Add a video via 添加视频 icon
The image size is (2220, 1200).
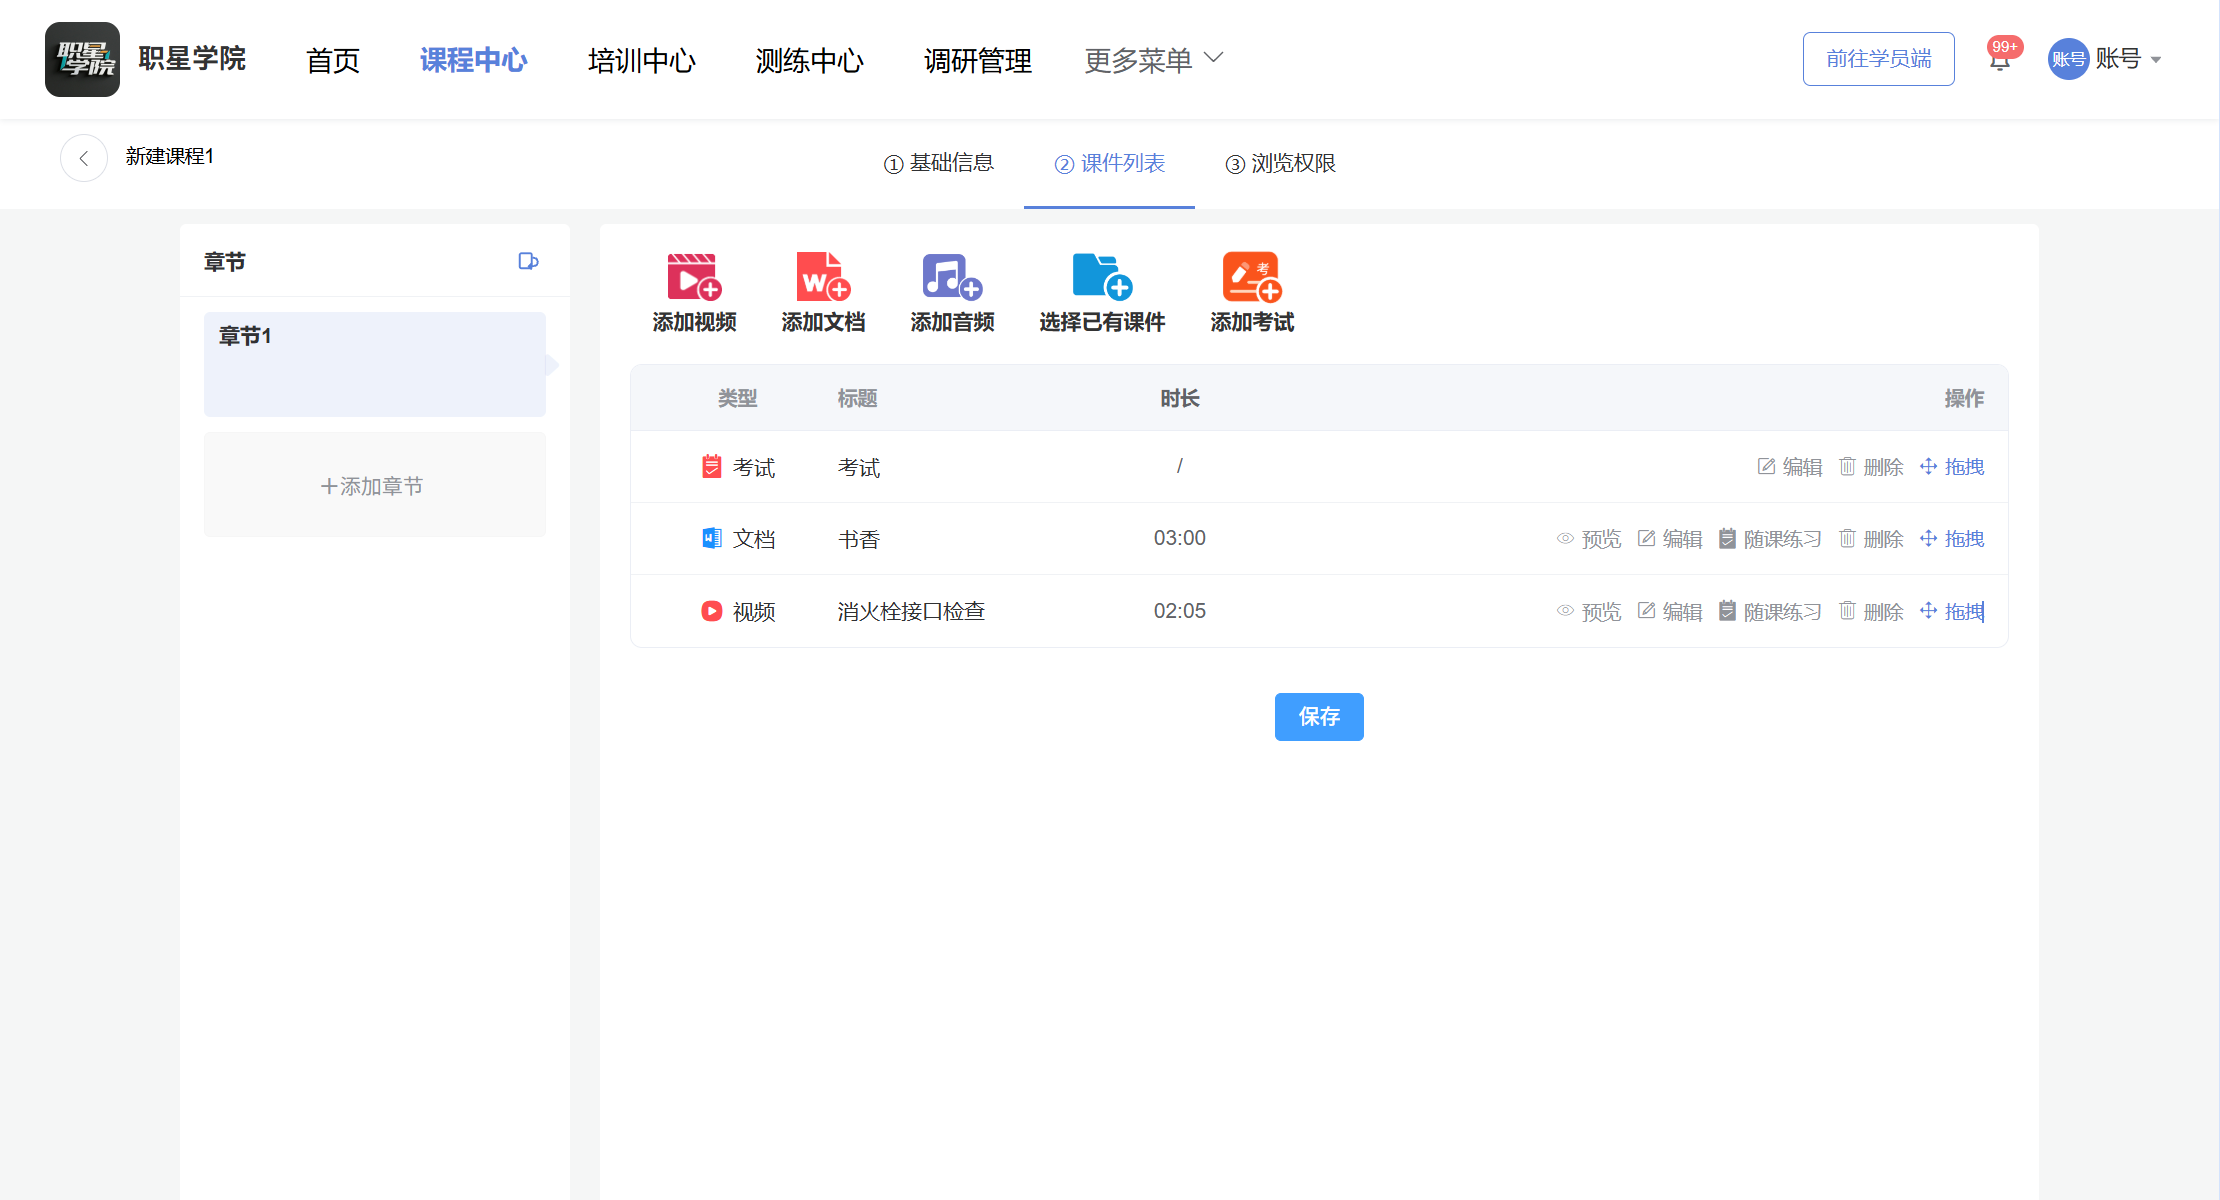(694, 277)
